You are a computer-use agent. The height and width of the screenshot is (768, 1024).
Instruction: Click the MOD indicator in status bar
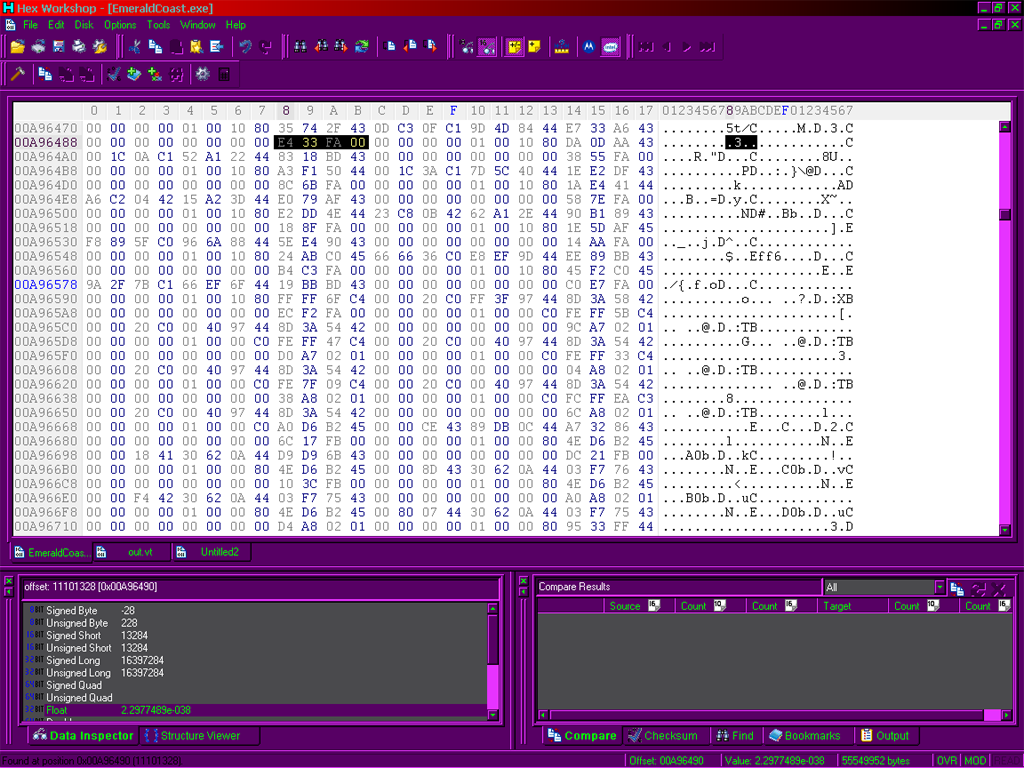[x=975, y=760]
